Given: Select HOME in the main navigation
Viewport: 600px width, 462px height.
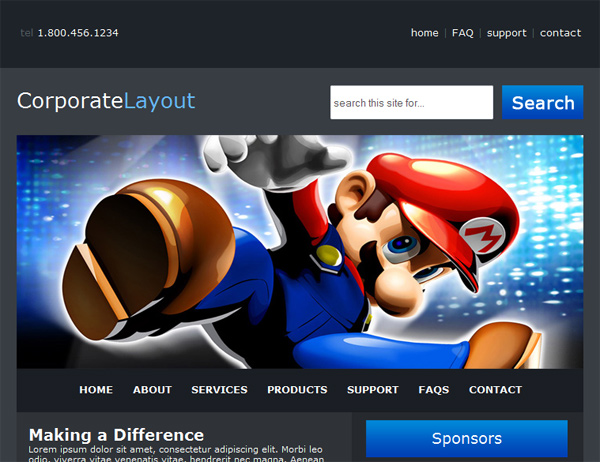Looking at the screenshot, I should tap(96, 390).
